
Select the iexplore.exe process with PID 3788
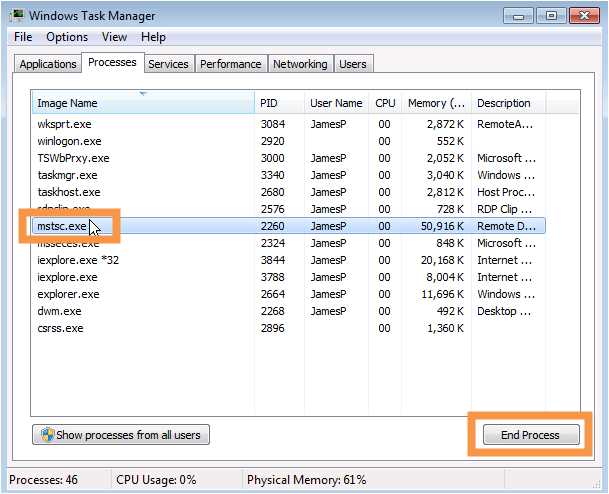[x=289, y=277]
